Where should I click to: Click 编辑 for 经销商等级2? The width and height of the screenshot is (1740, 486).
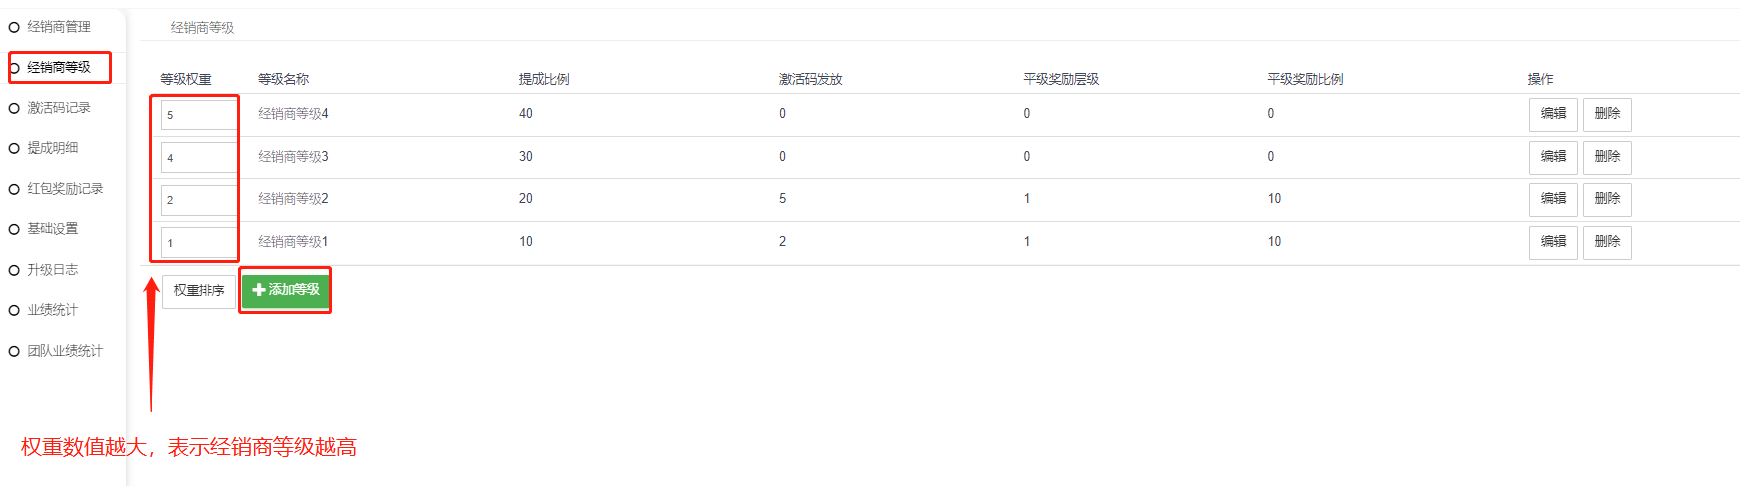pos(1552,199)
